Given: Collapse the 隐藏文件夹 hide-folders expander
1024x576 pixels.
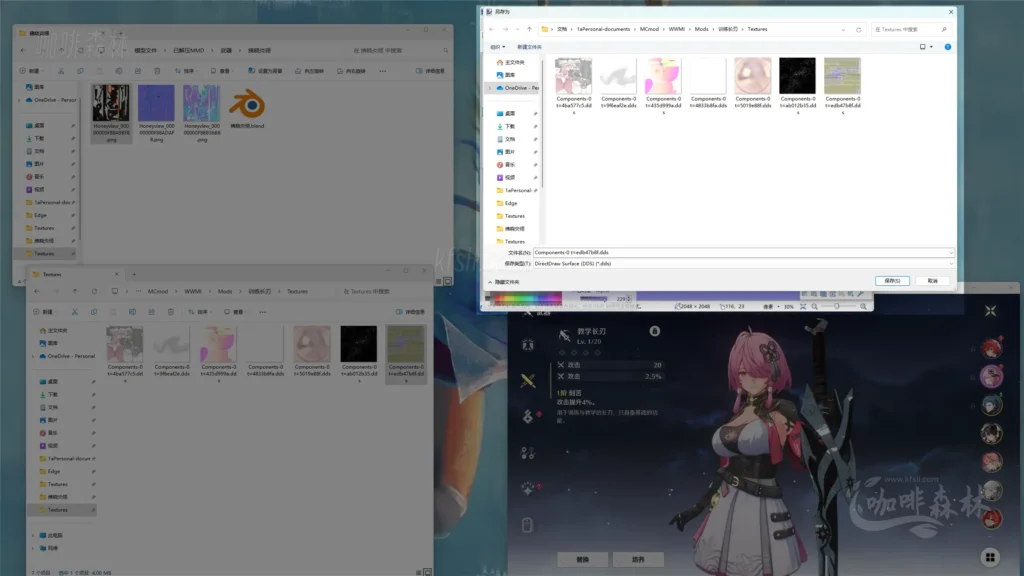Looking at the screenshot, I should pyautogui.click(x=490, y=279).
